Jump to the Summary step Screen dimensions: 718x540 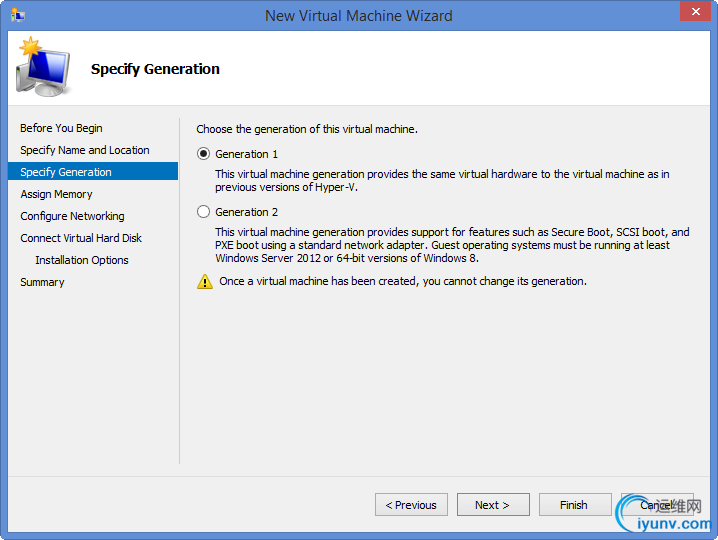42,282
